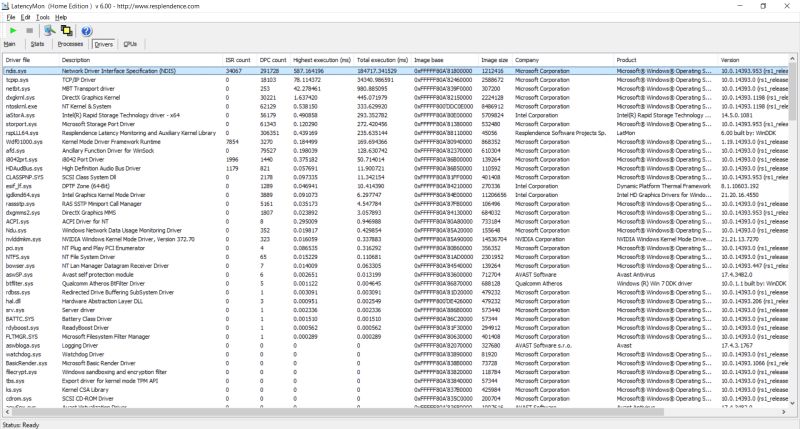Sort by the Version column header
800x429 pixels.
click(753, 60)
